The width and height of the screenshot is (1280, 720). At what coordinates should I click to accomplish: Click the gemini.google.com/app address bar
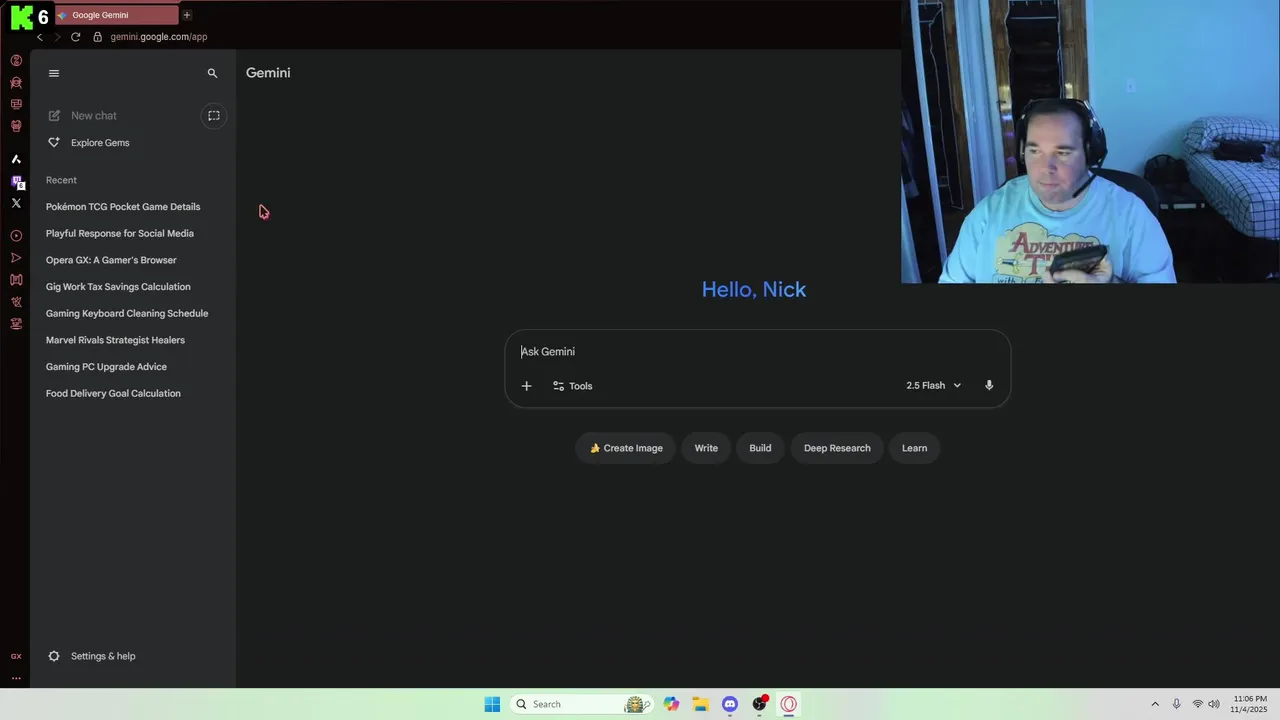click(x=159, y=37)
